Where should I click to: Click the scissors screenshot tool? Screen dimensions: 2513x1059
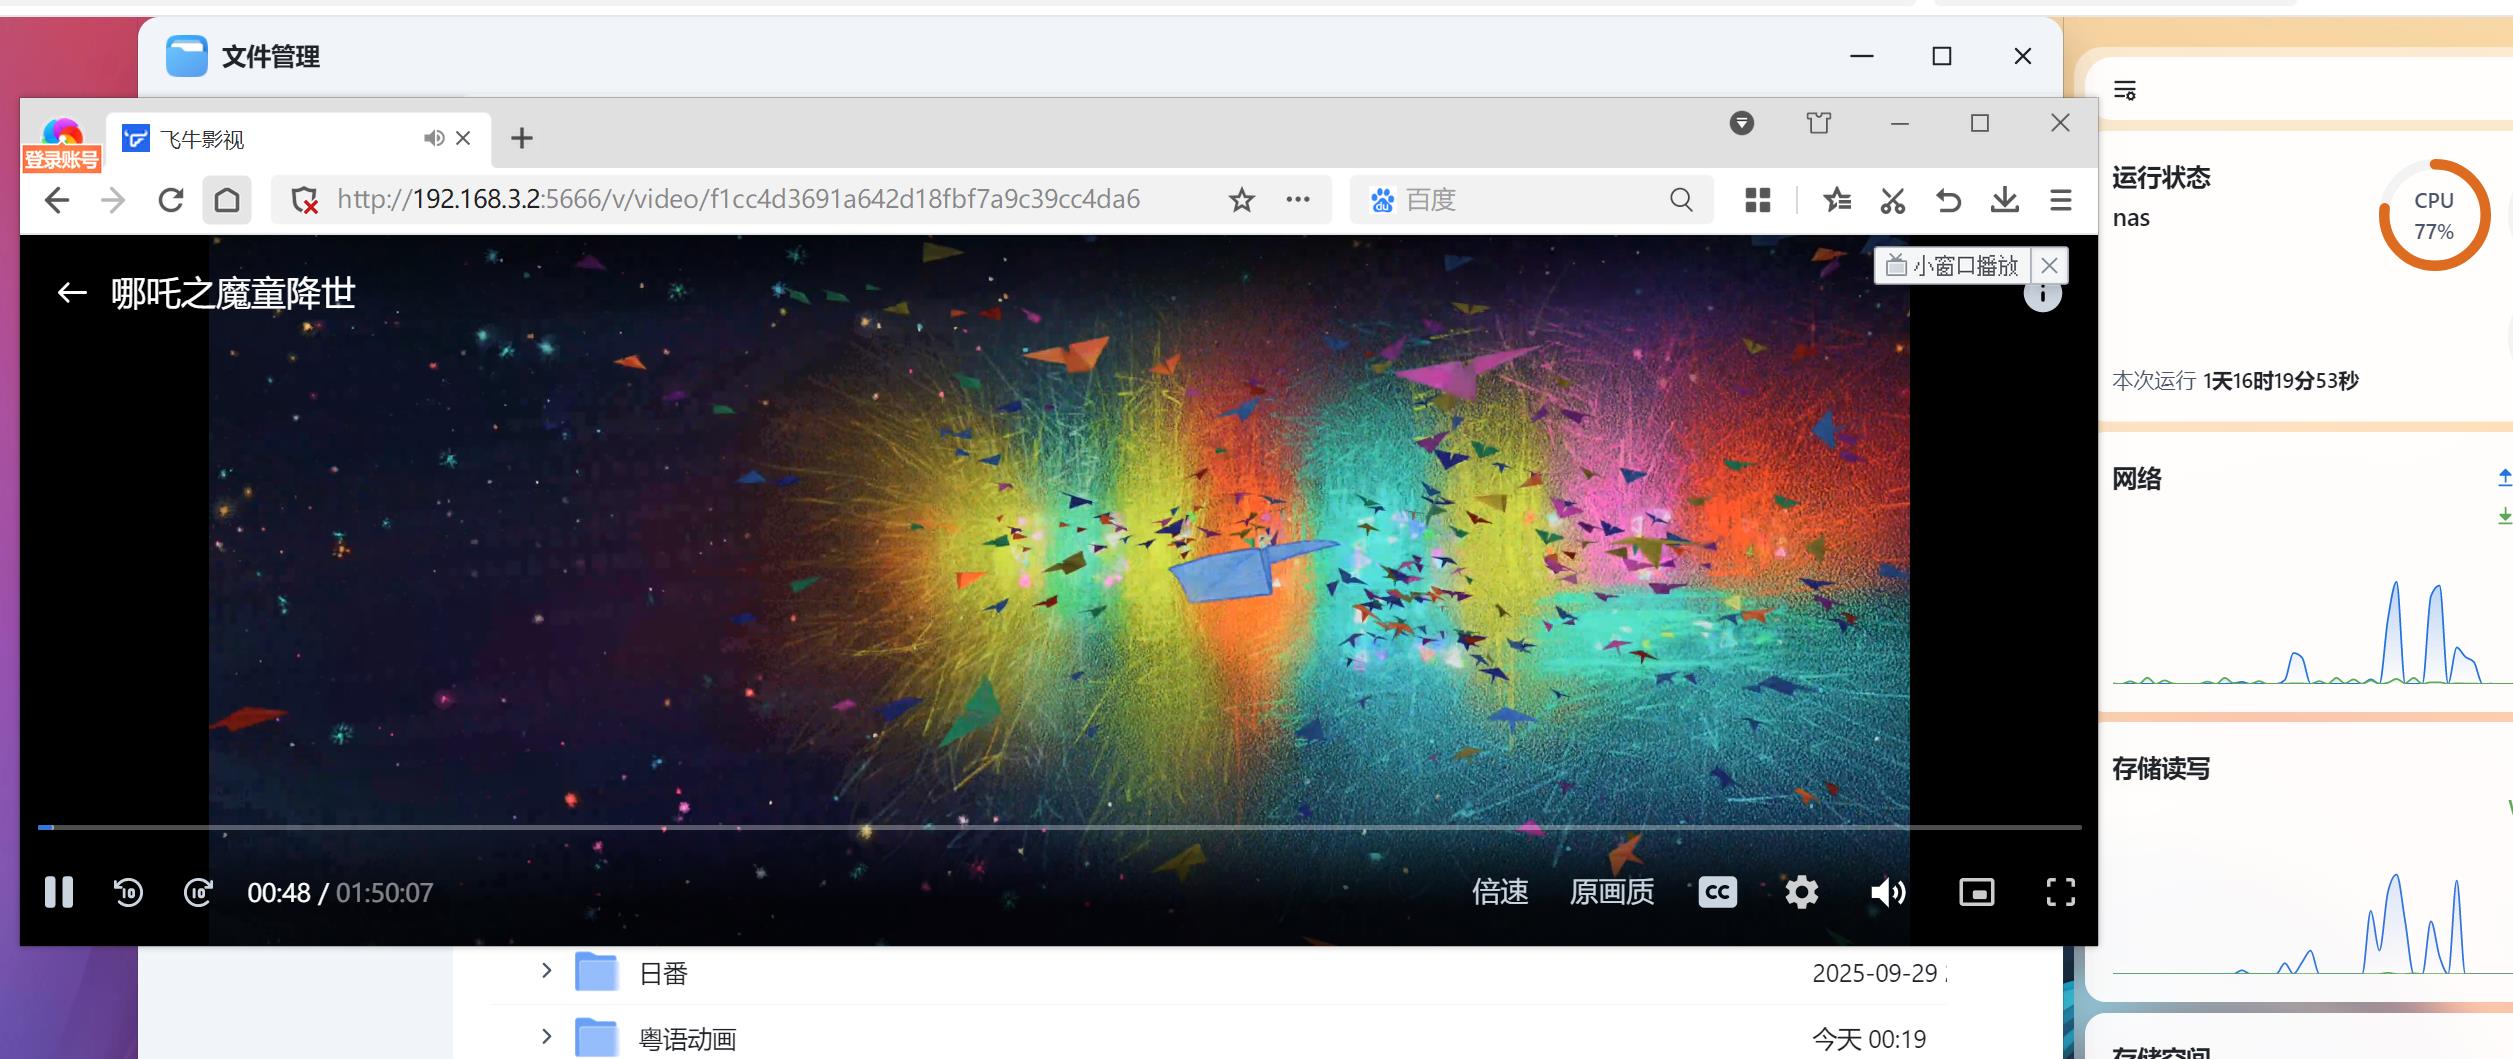point(1892,200)
